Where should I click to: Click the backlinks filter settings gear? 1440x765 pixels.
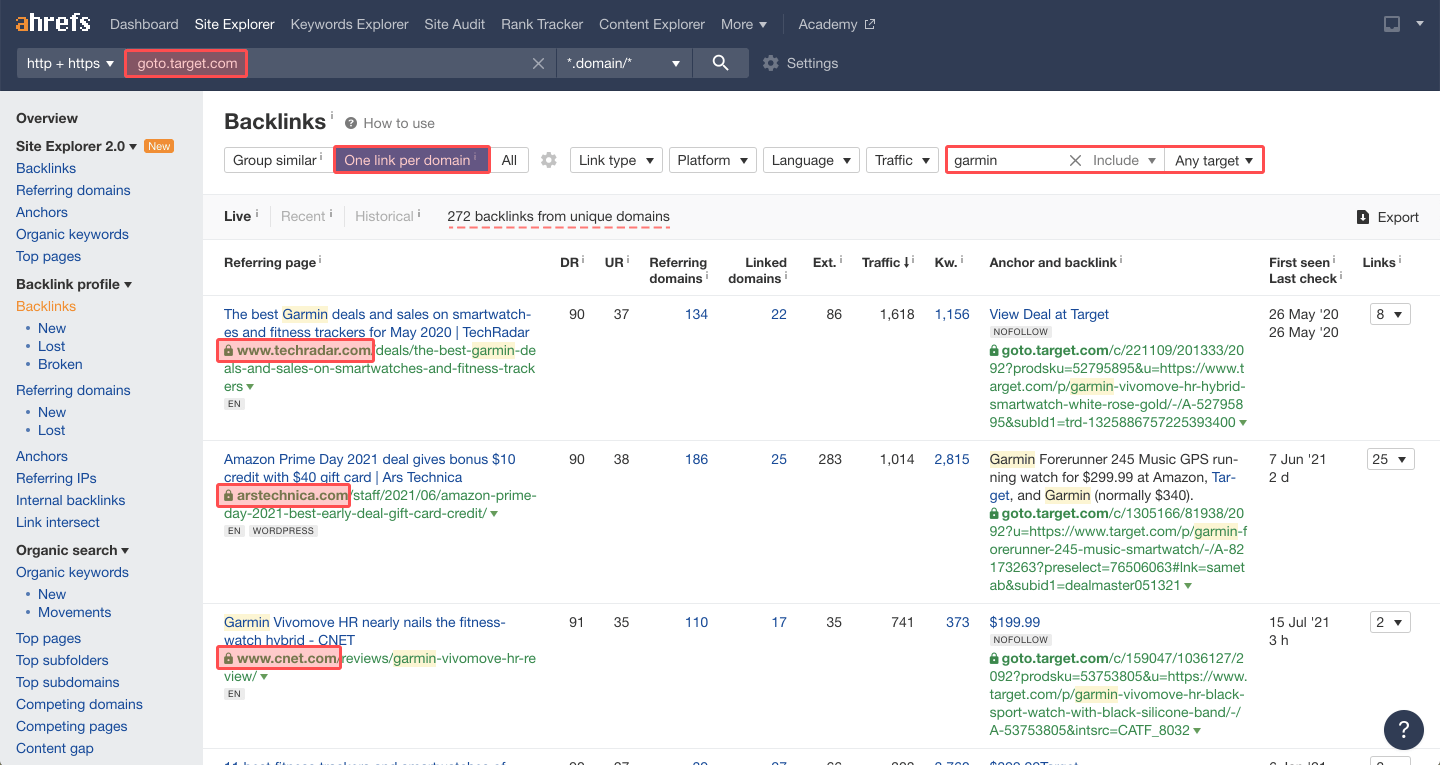pos(548,160)
